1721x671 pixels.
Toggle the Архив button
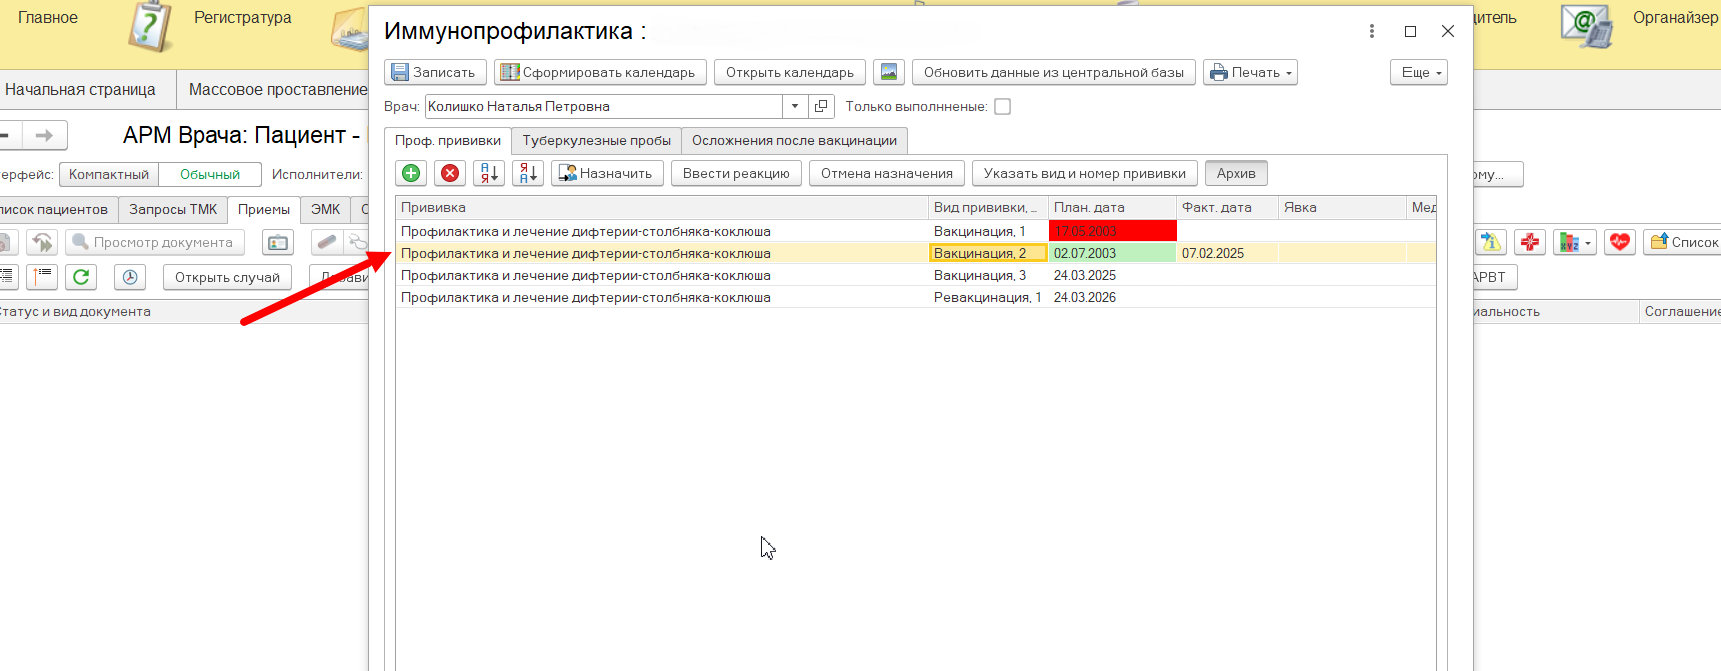tap(1236, 173)
